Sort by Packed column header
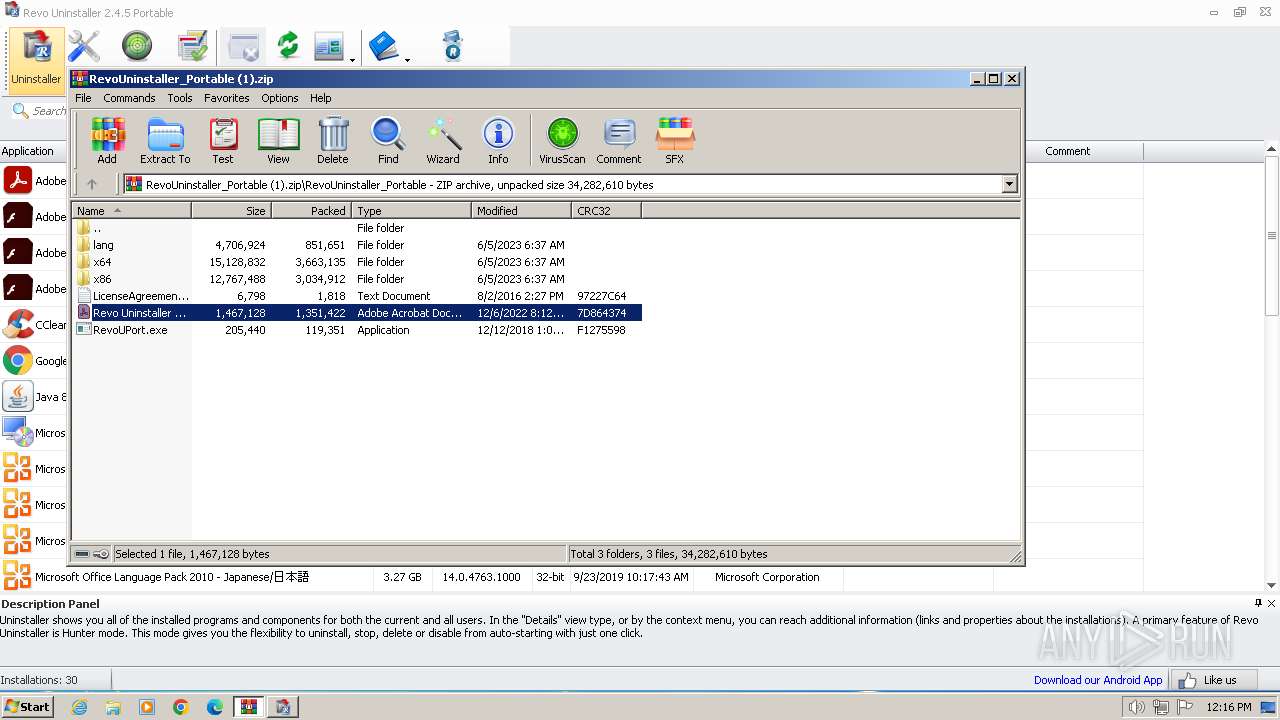 pyautogui.click(x=312, y=211)
